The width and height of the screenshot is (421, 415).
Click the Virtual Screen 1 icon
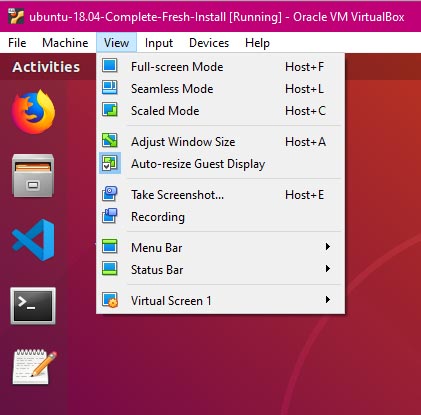(110, 300)
